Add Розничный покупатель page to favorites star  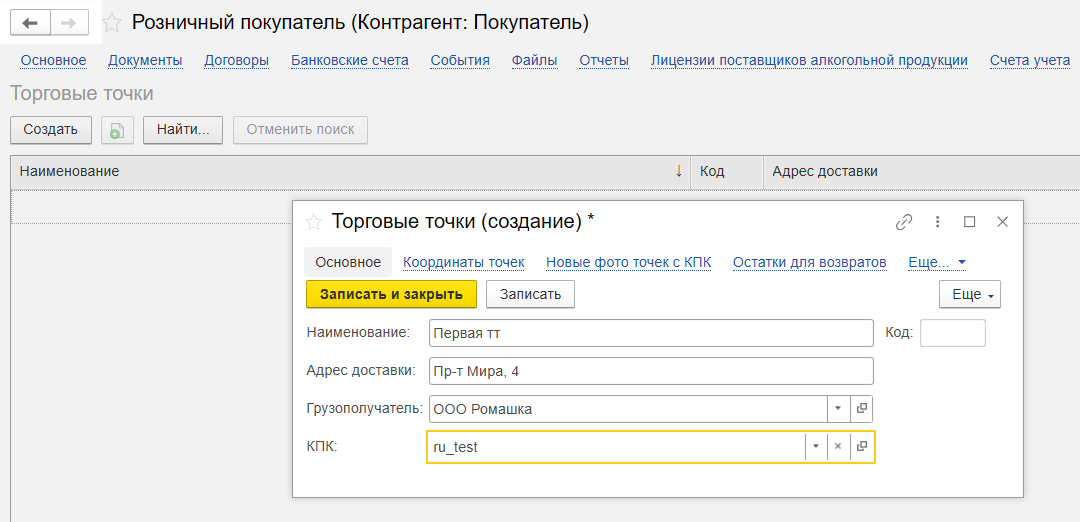[x=112, y=23]
